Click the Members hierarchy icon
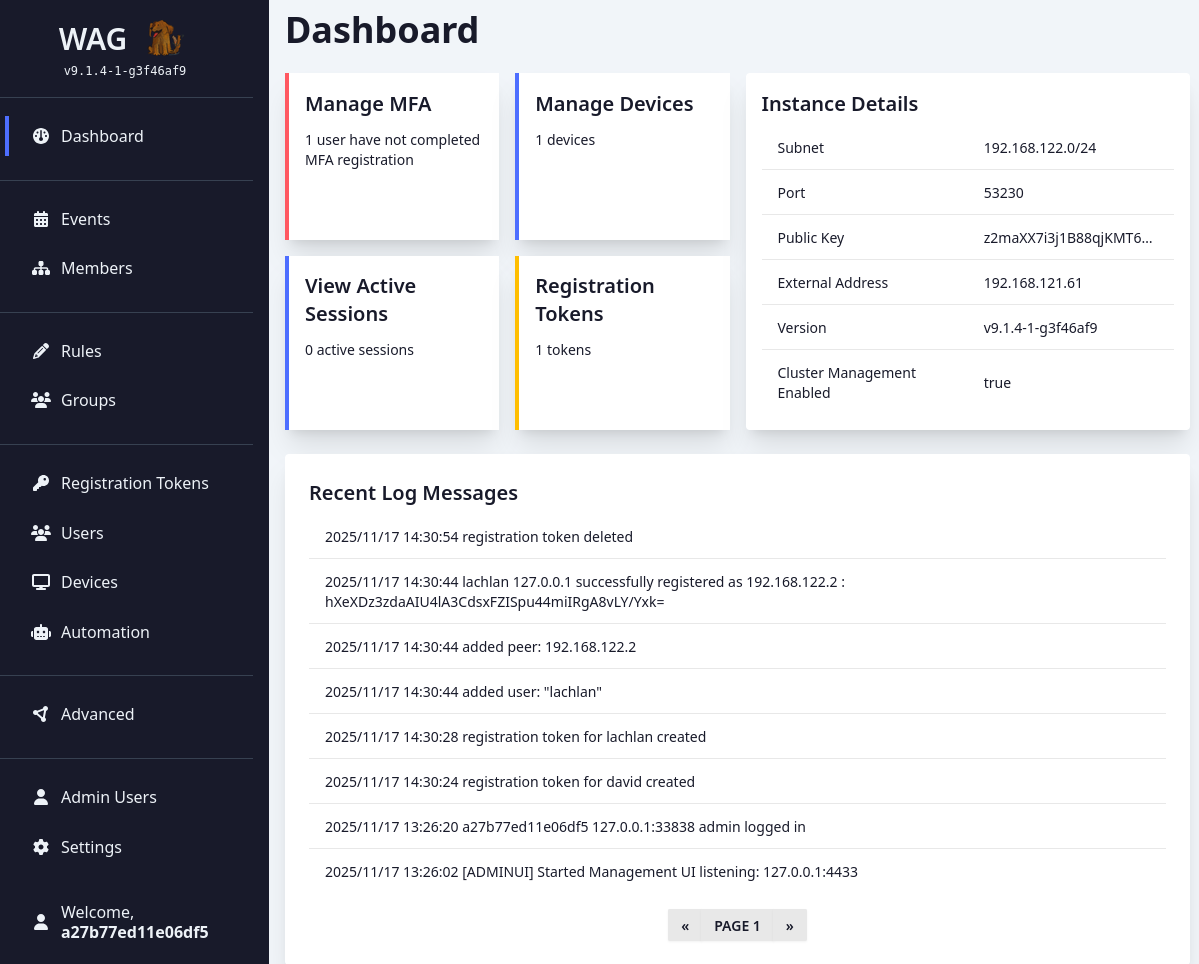 (41, 268)
